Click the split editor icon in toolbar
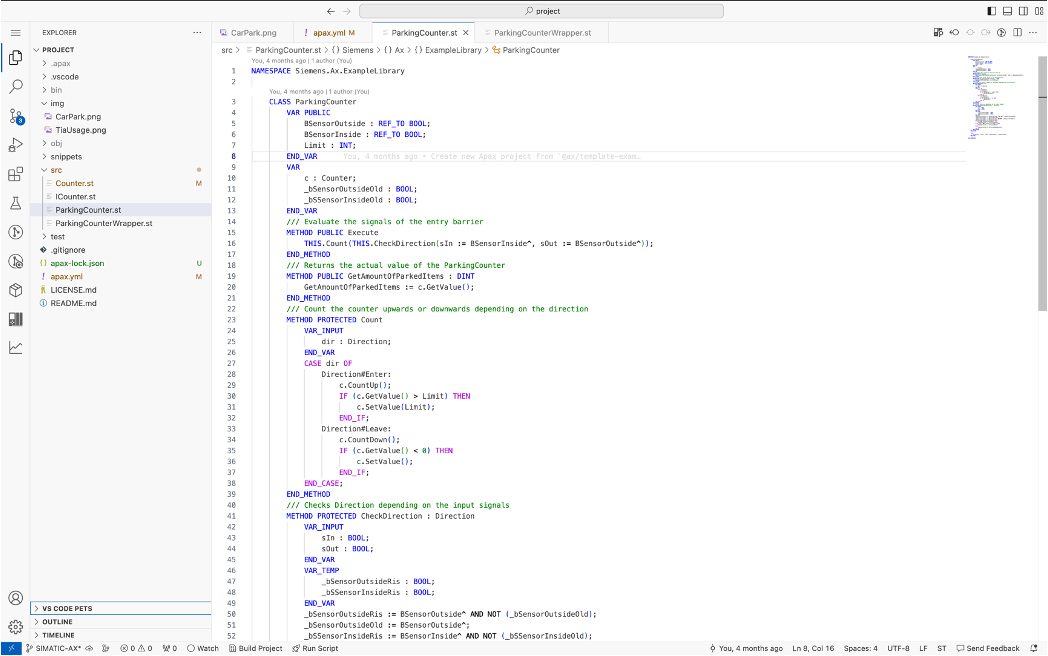The height and width of the screenshot is (656, 1048). coord(1017,32)
